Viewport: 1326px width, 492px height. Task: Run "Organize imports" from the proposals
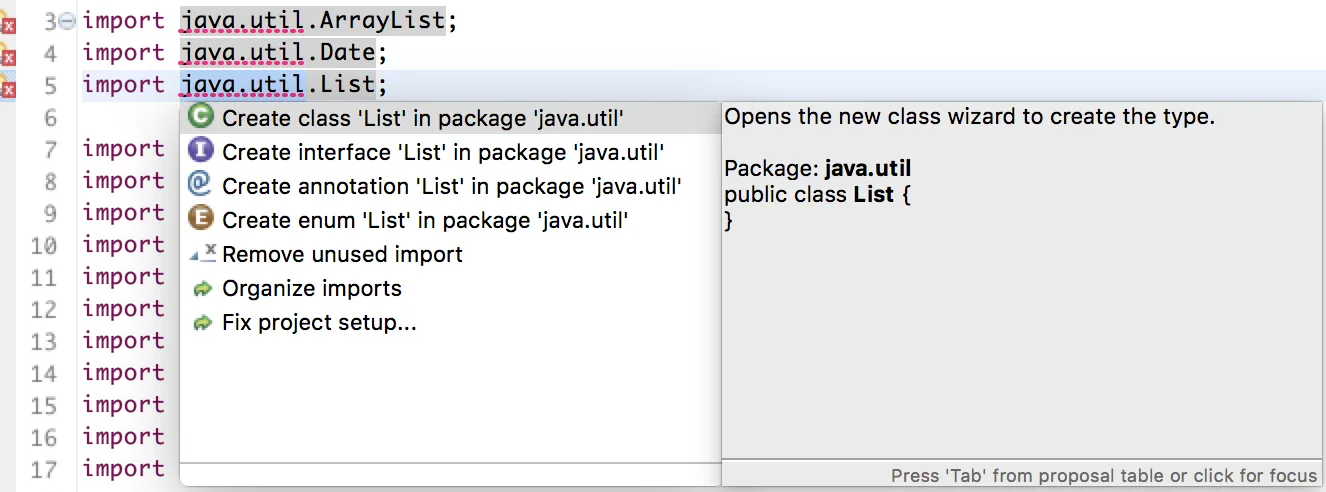click(x=312, y=289)
